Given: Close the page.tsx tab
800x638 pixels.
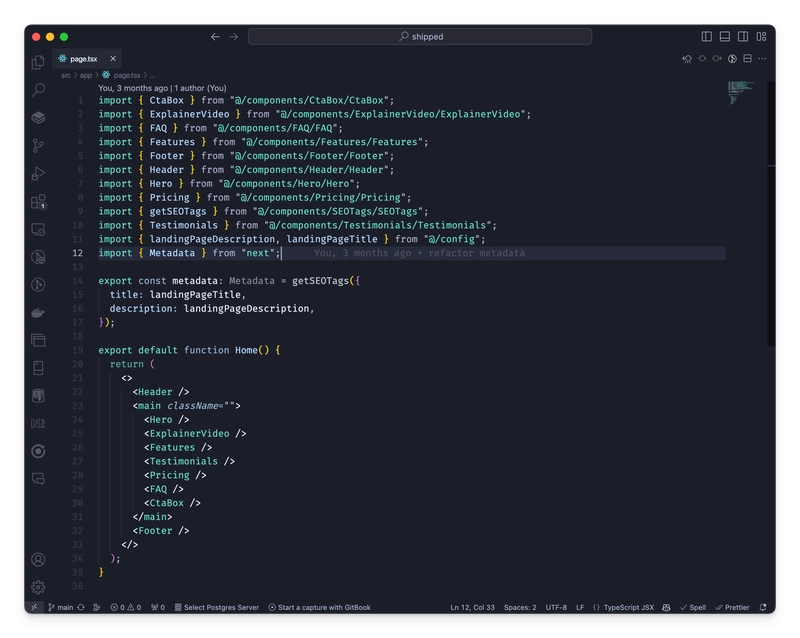Looking at the screenshot, I should pos(113,59).
